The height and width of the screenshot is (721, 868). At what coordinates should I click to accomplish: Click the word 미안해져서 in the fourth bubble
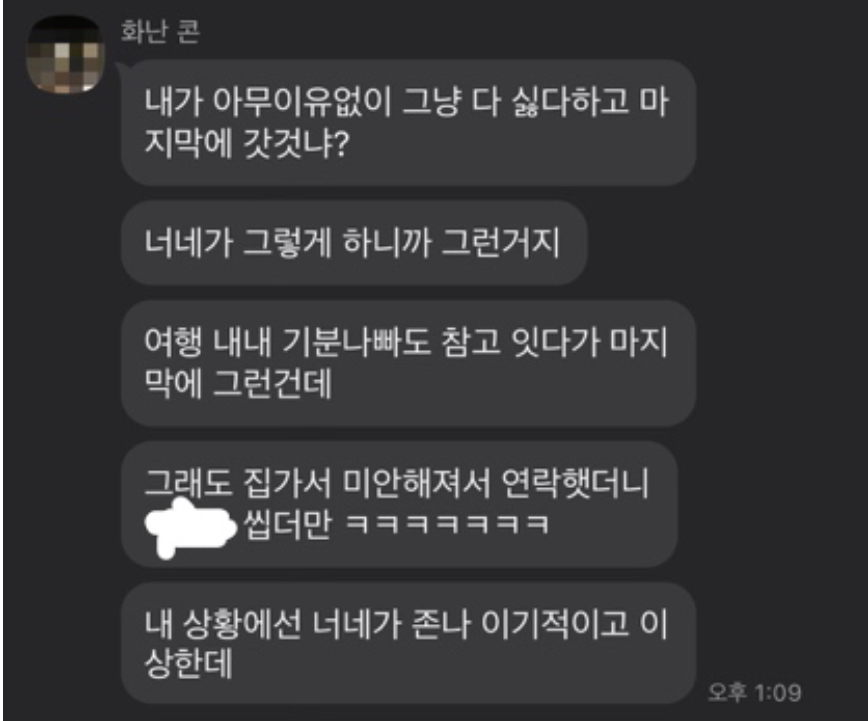pyautogui.click(x=416, y=483)
